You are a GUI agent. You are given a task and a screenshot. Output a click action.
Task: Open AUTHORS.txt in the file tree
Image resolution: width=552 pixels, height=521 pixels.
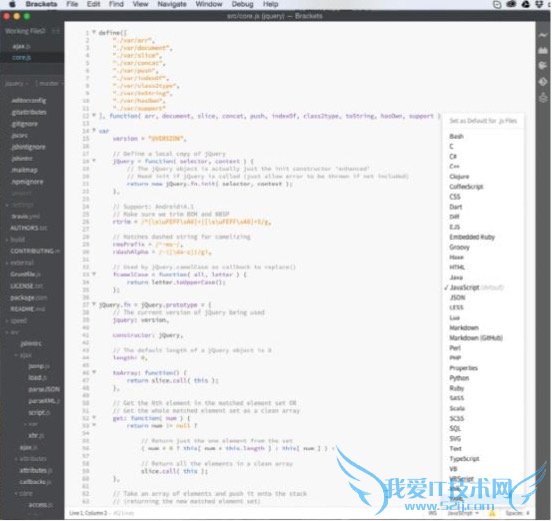coord(28,228)
